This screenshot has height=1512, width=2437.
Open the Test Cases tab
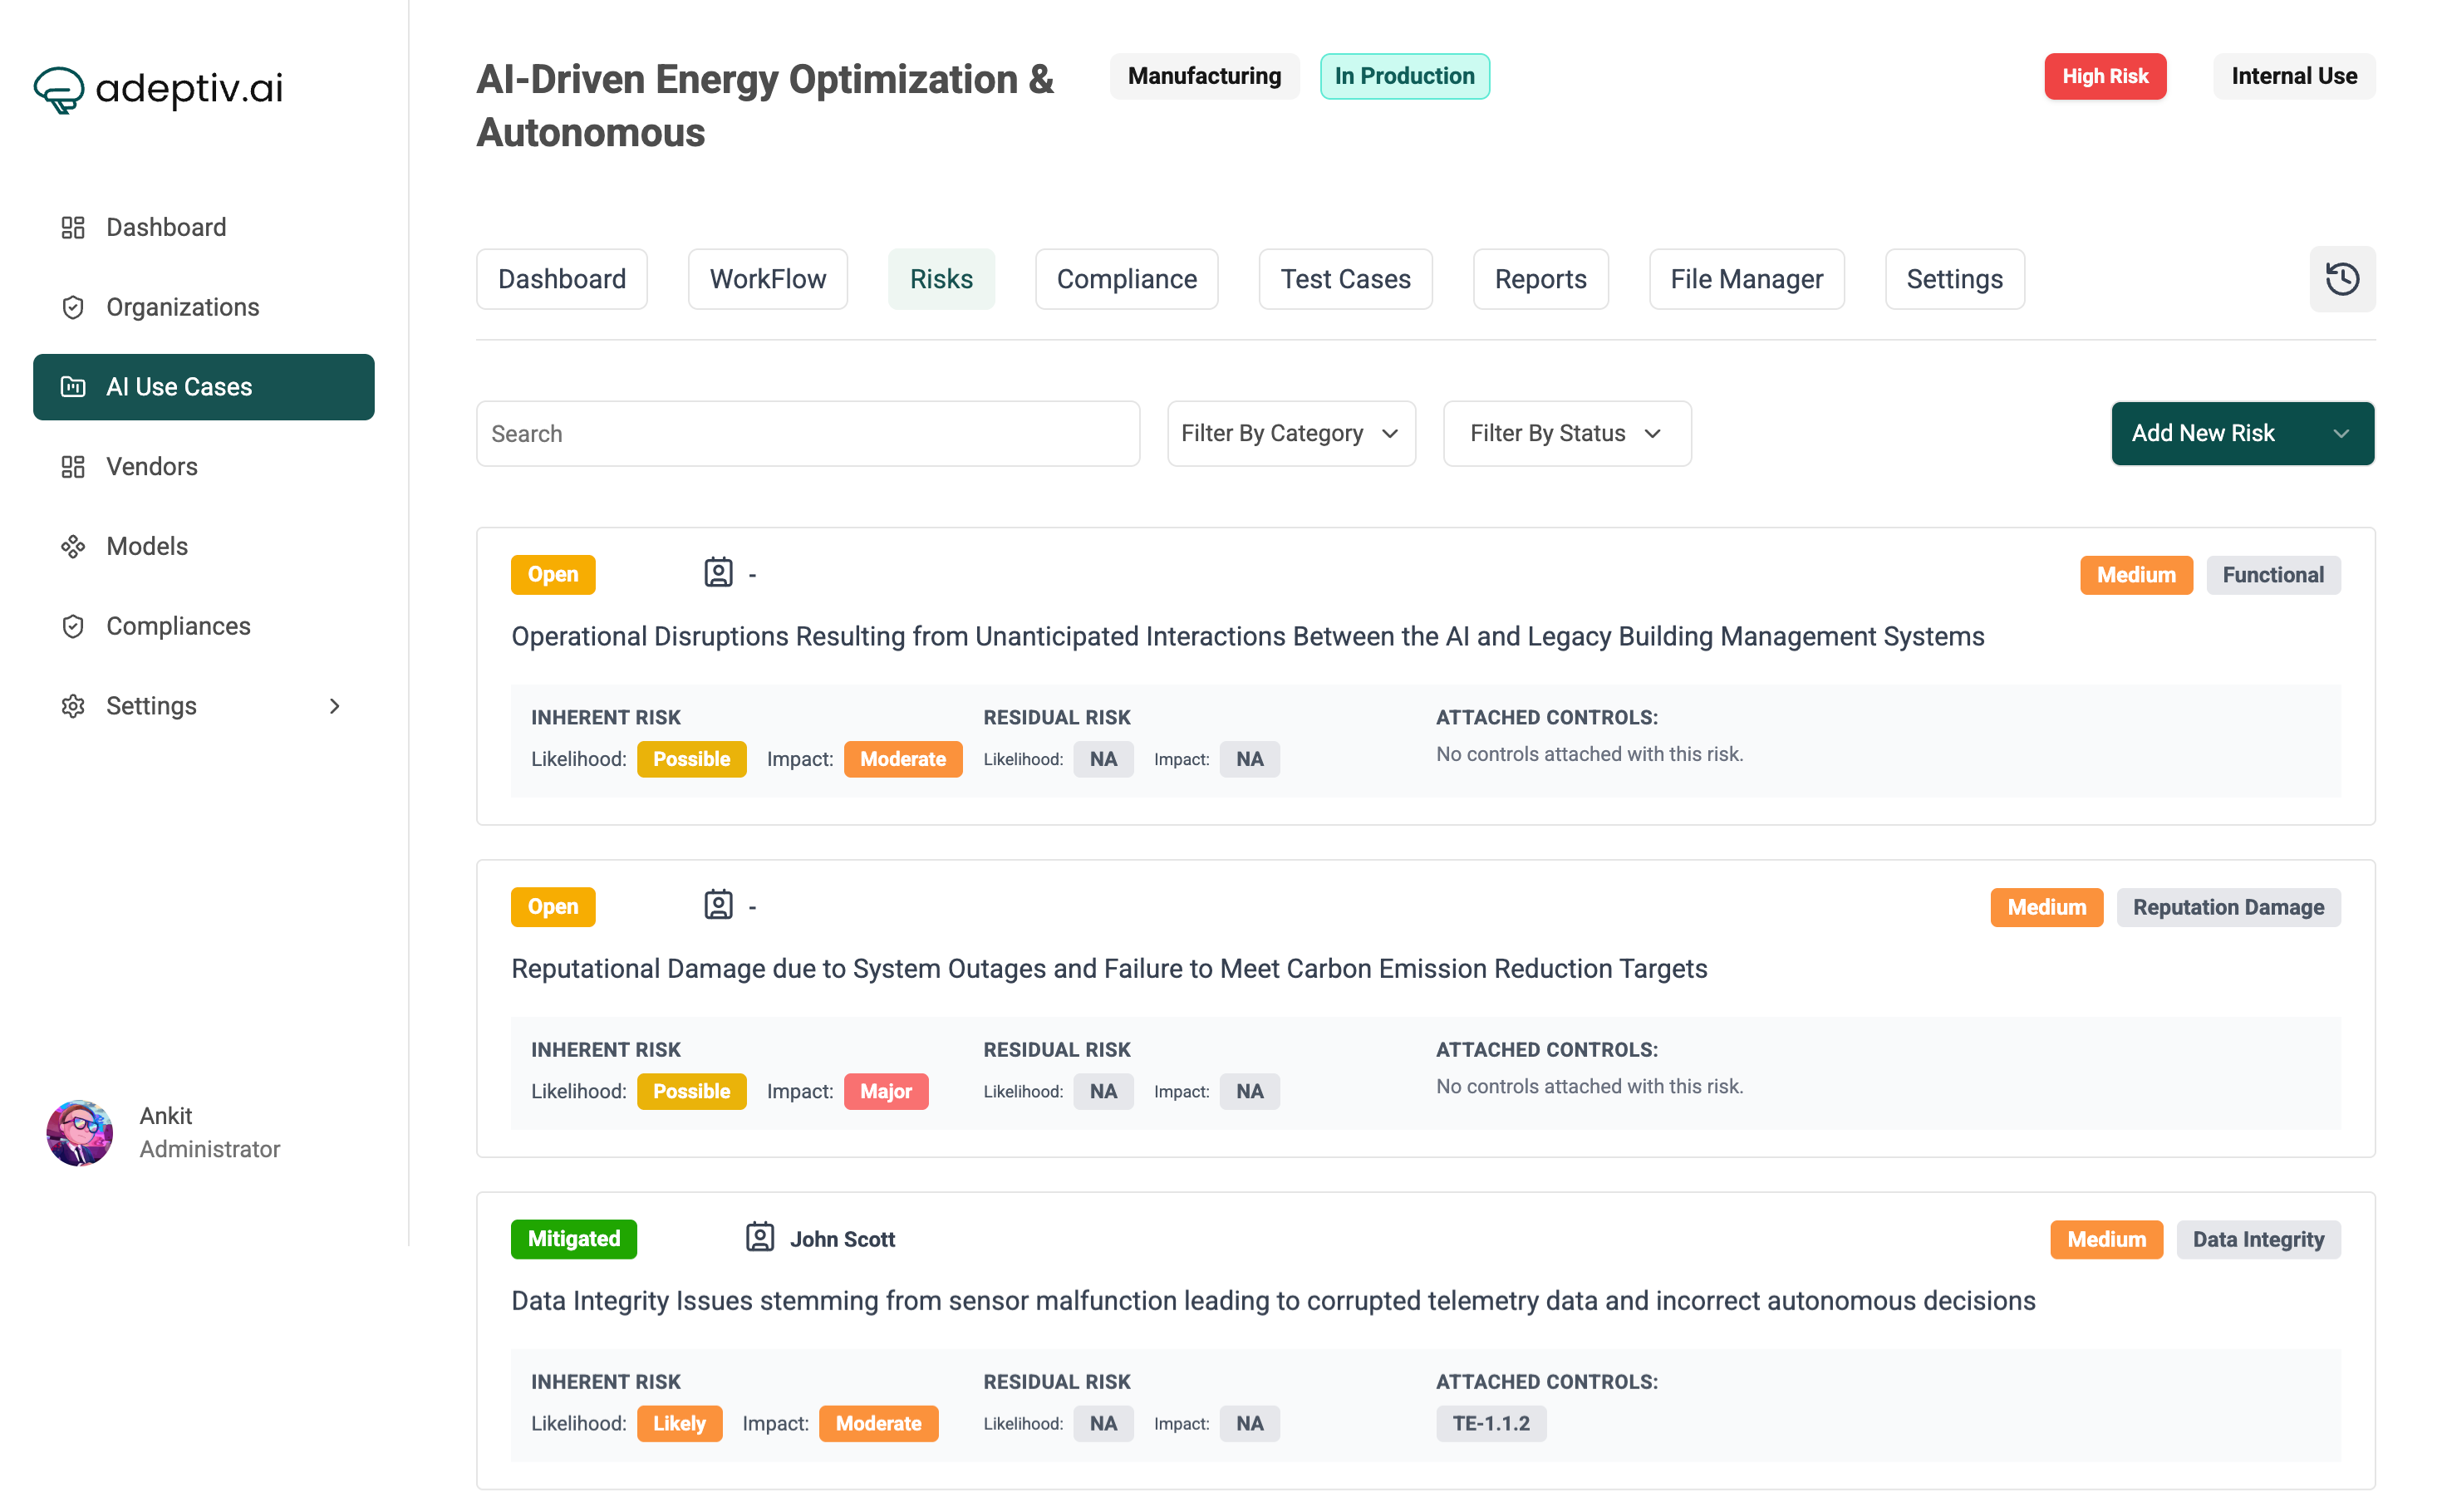[x=1345, y=279]
